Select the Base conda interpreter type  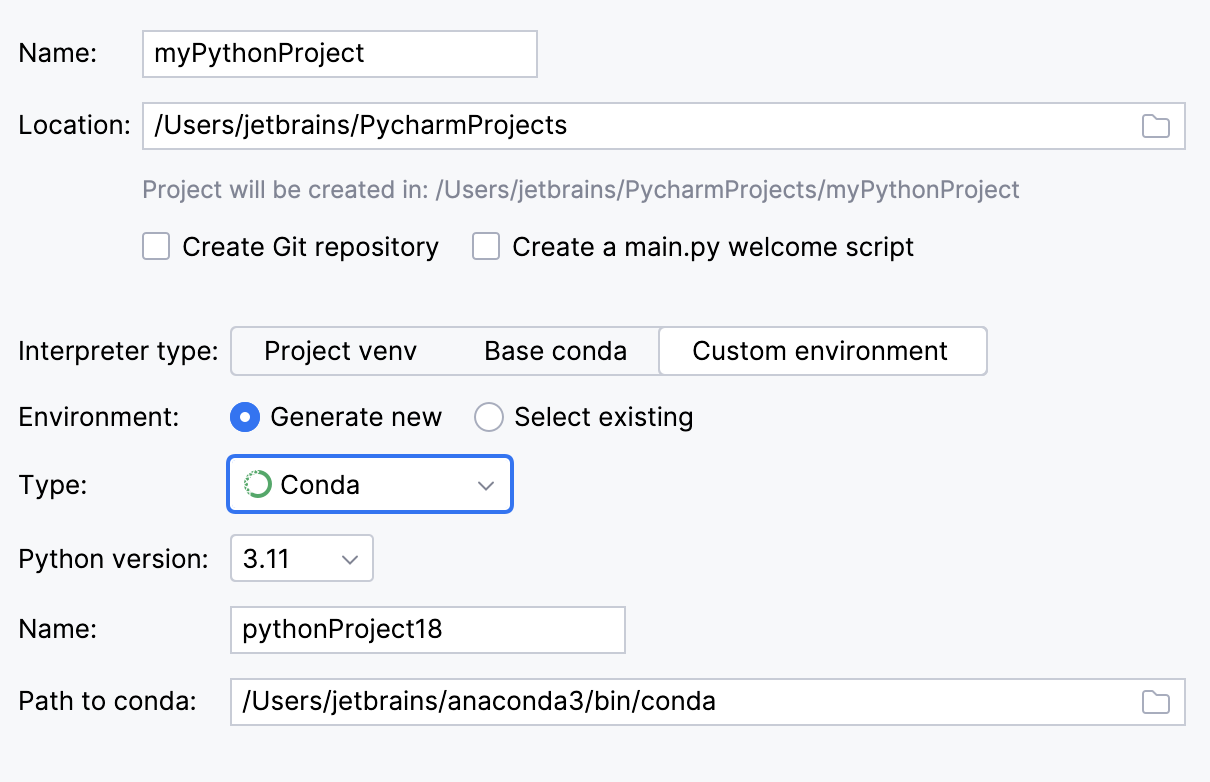(x=555, y=351)
